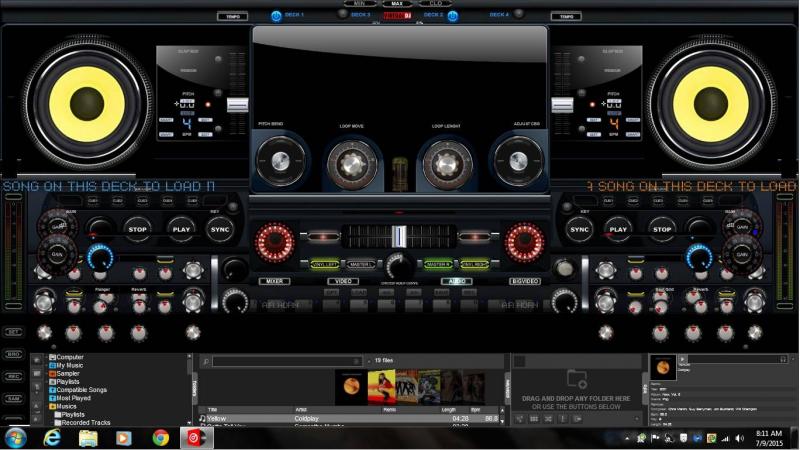This screenshot has height=450, width=800.
Task: Enable the VINYL LEFT mode
Action: point(325,264)
